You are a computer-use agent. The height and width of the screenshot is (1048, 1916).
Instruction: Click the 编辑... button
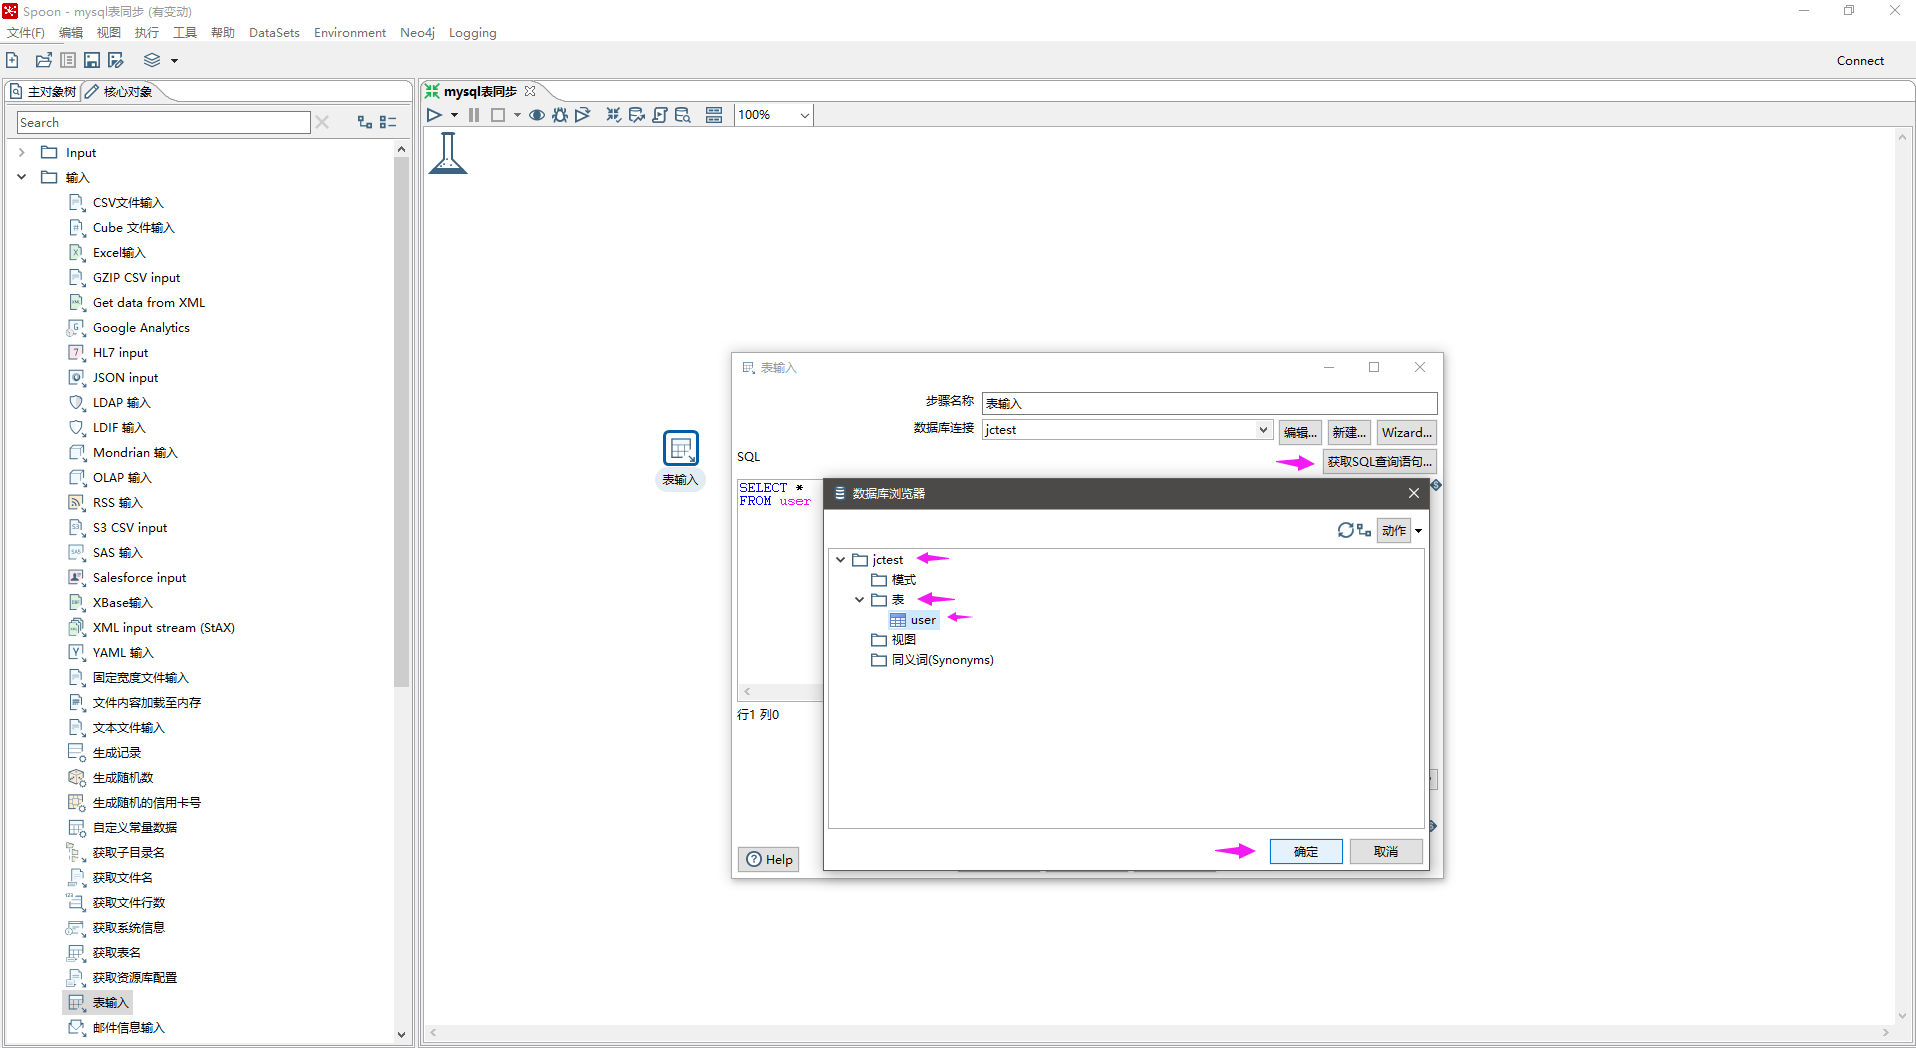coord(1300,432)
